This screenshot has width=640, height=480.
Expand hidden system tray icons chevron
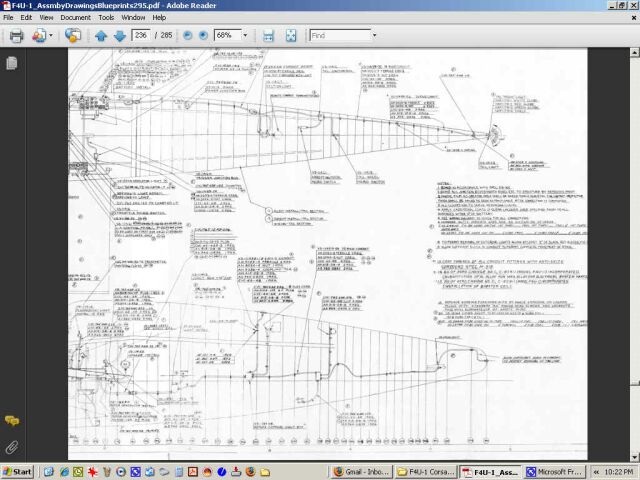point(596,472)
